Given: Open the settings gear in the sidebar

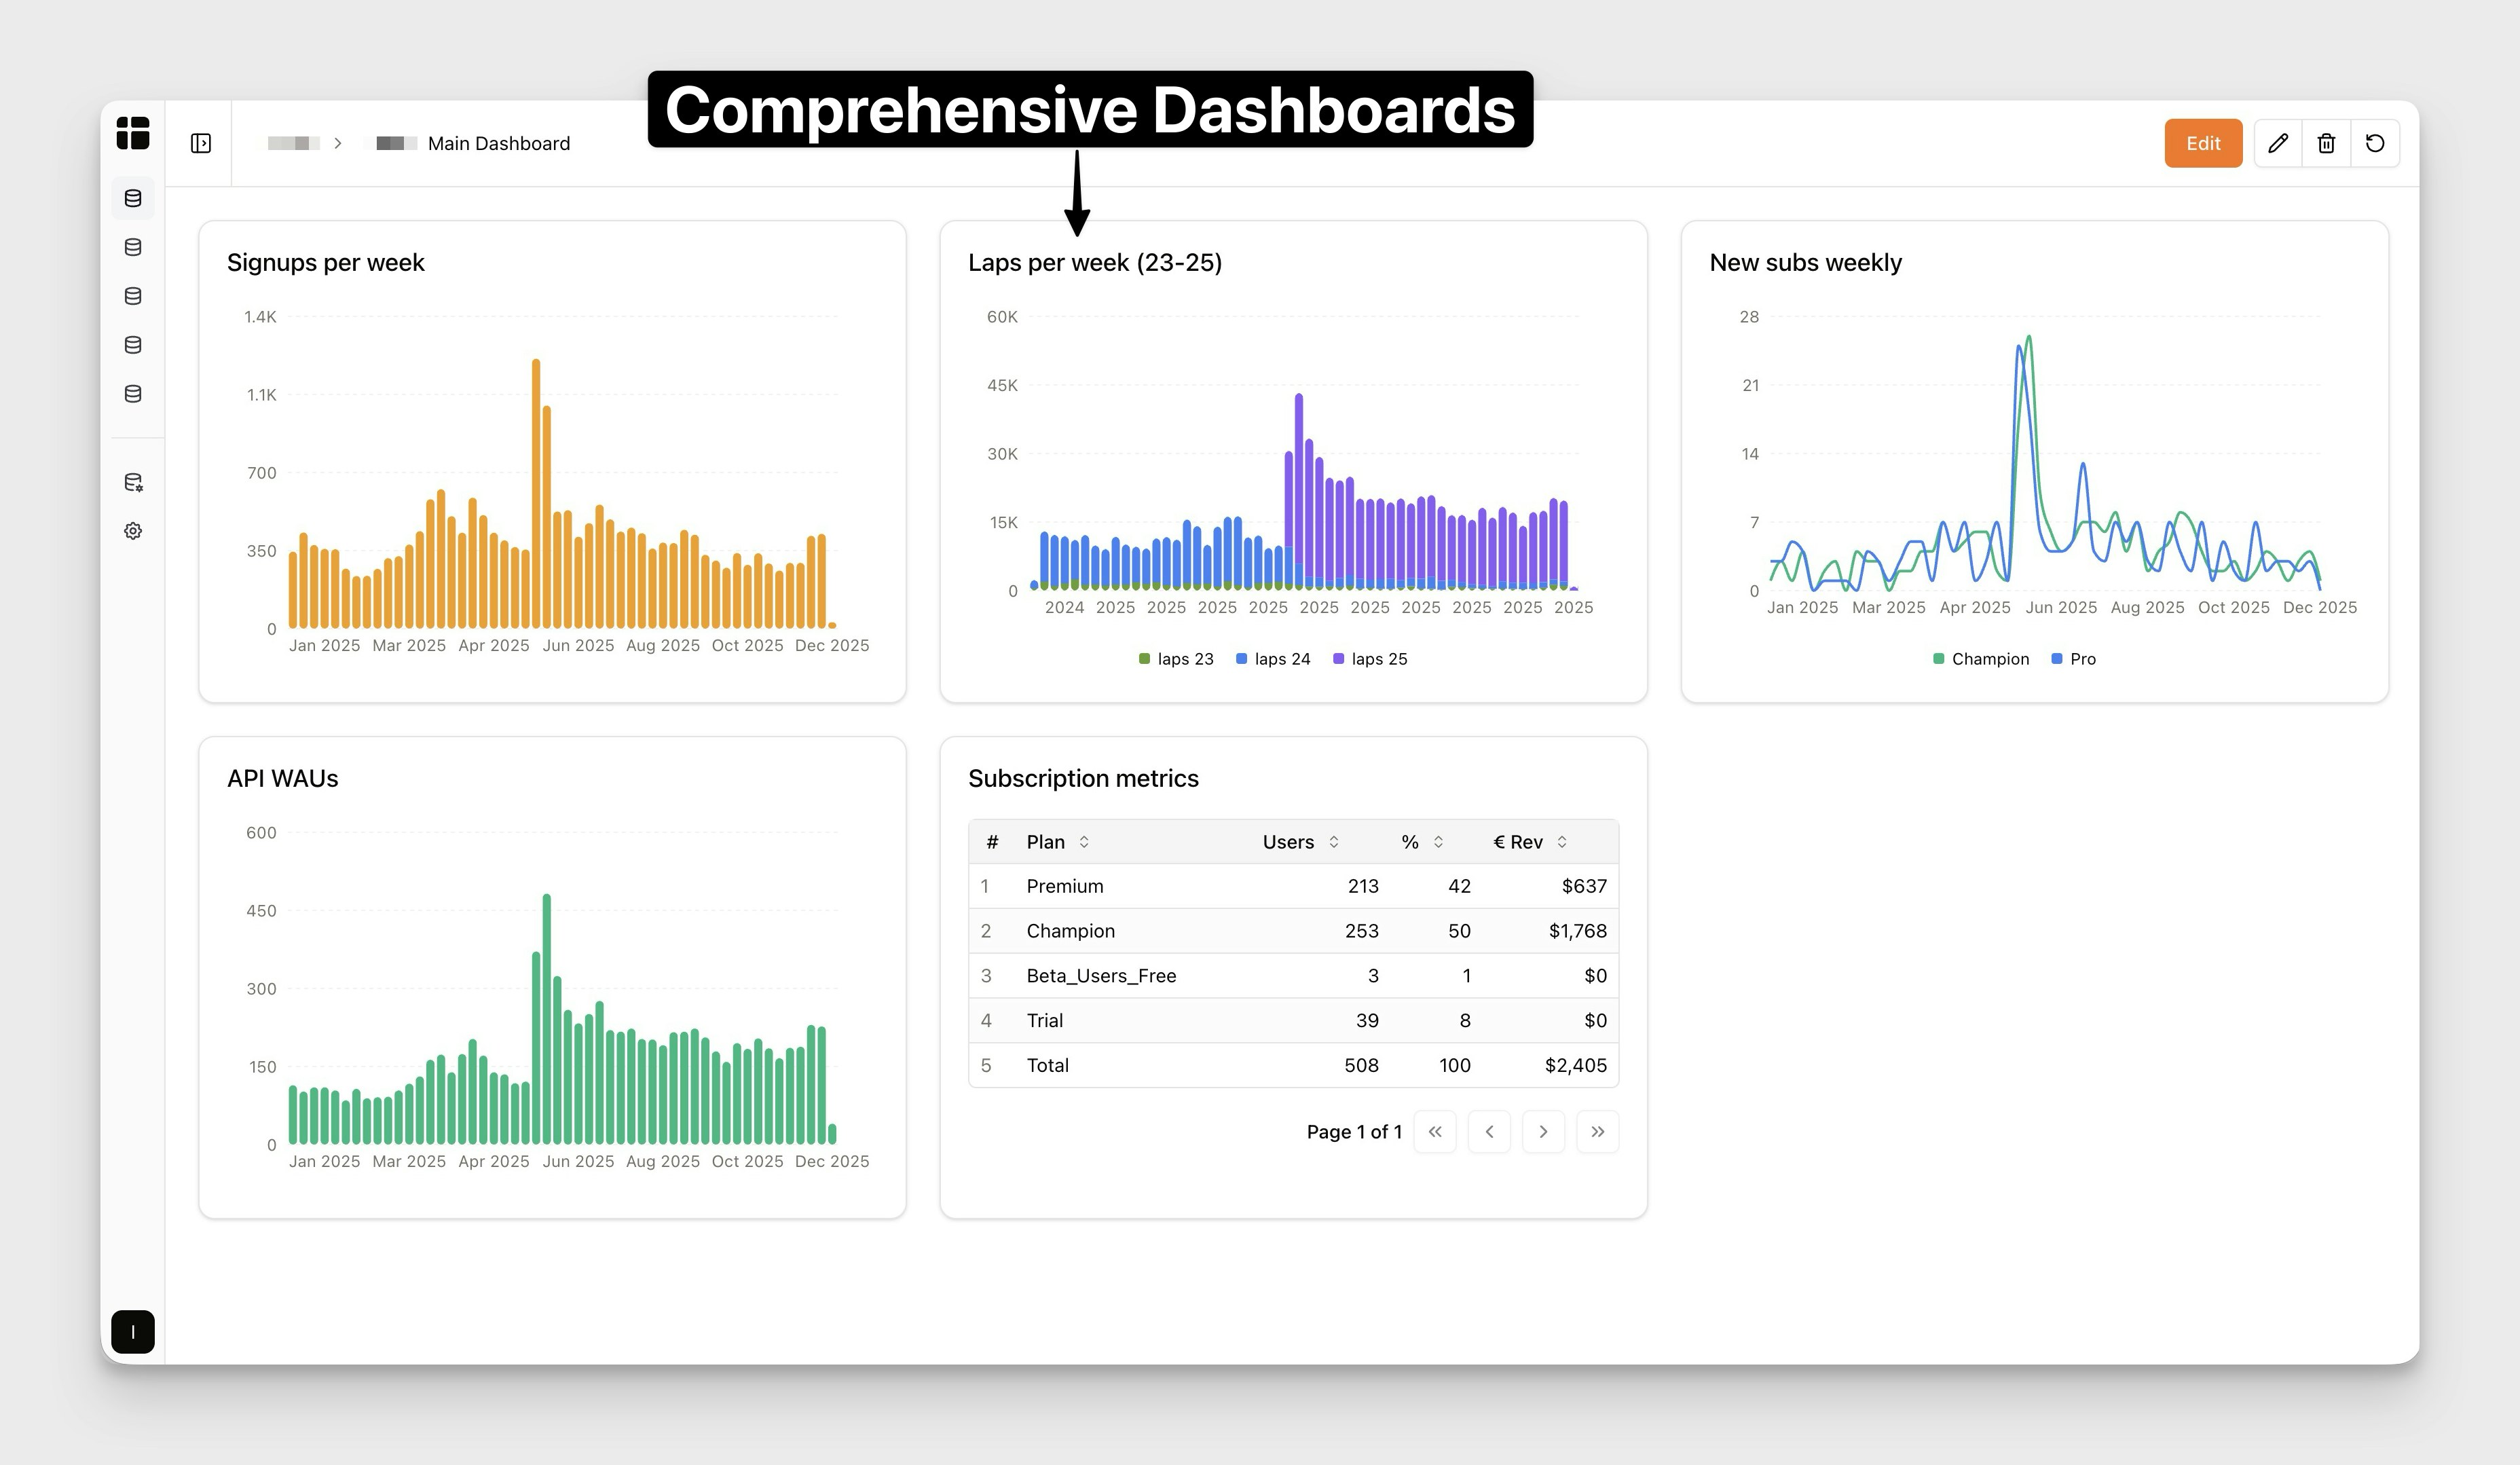Looking at the screenshot, I should (x=133, y=530).
